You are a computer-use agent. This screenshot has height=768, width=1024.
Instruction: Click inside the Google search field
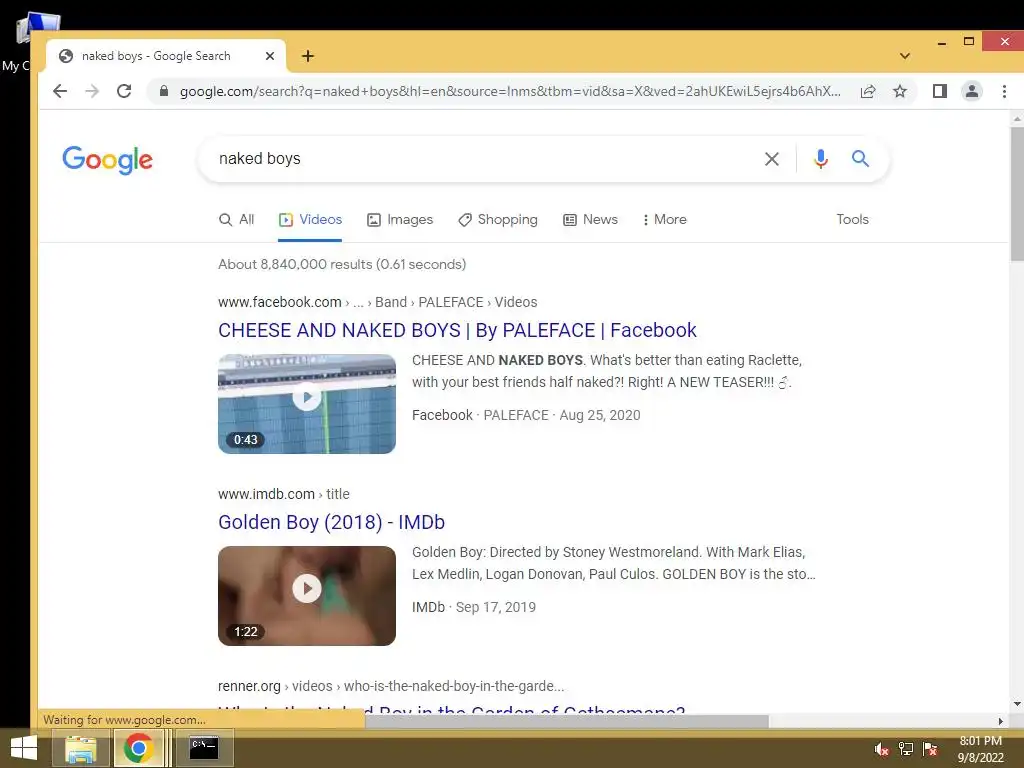click(483, 159)
